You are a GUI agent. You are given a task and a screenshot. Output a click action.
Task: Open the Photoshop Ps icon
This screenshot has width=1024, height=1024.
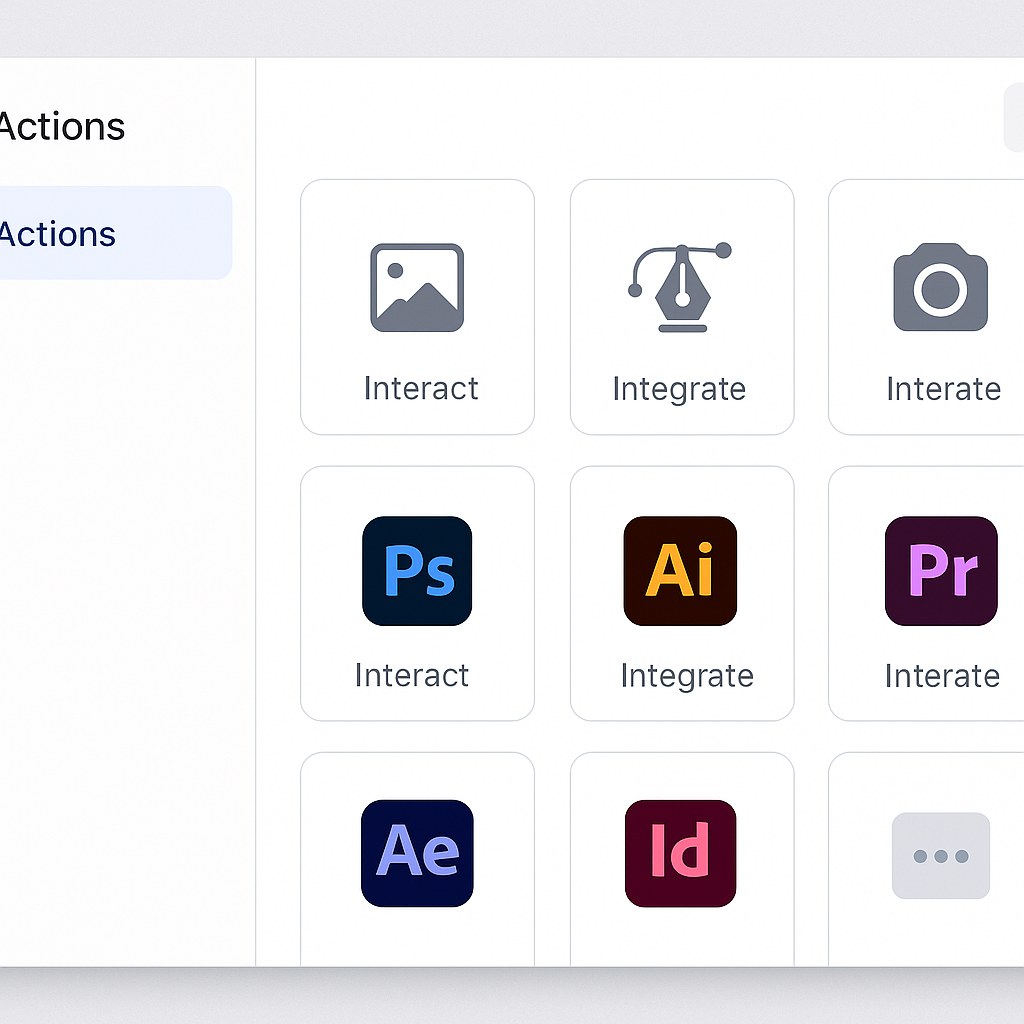click(x=417, y=571)
